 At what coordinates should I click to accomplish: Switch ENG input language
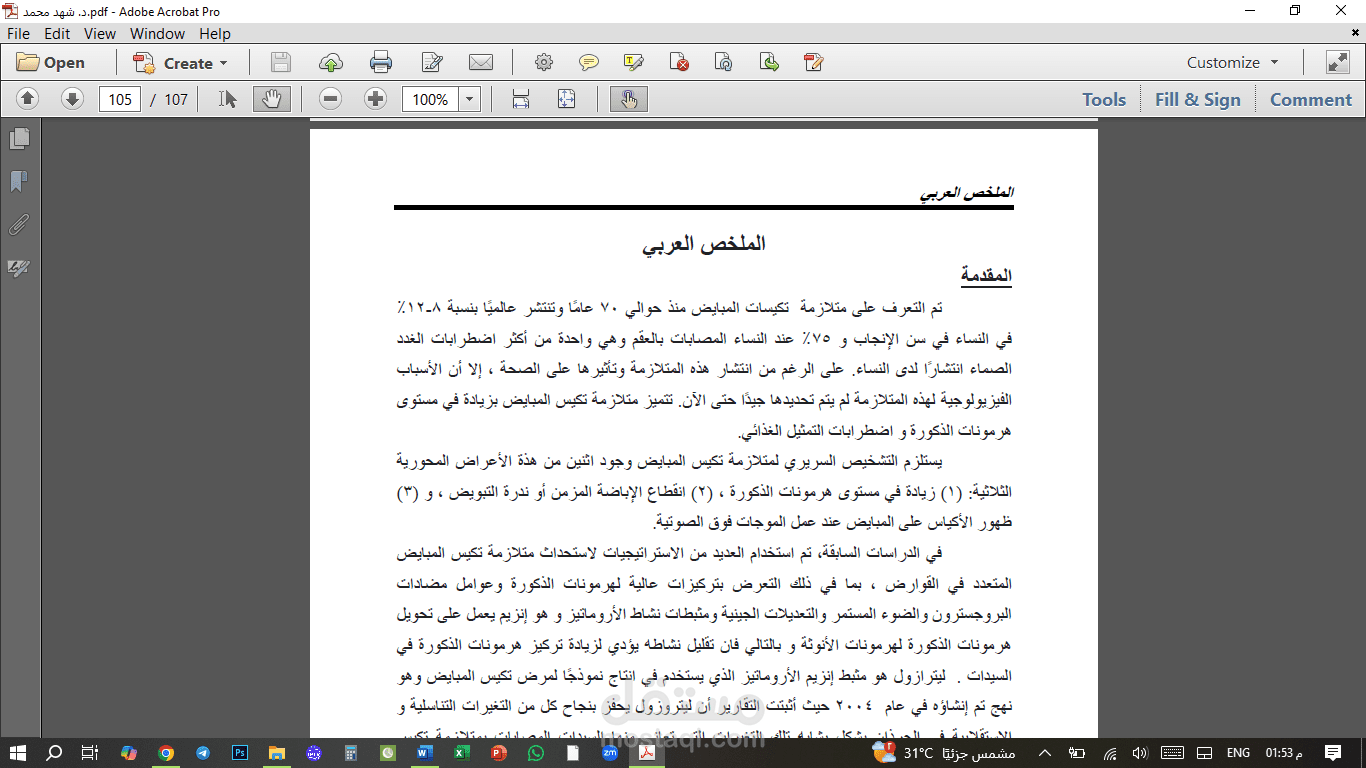coord(1238,753)
